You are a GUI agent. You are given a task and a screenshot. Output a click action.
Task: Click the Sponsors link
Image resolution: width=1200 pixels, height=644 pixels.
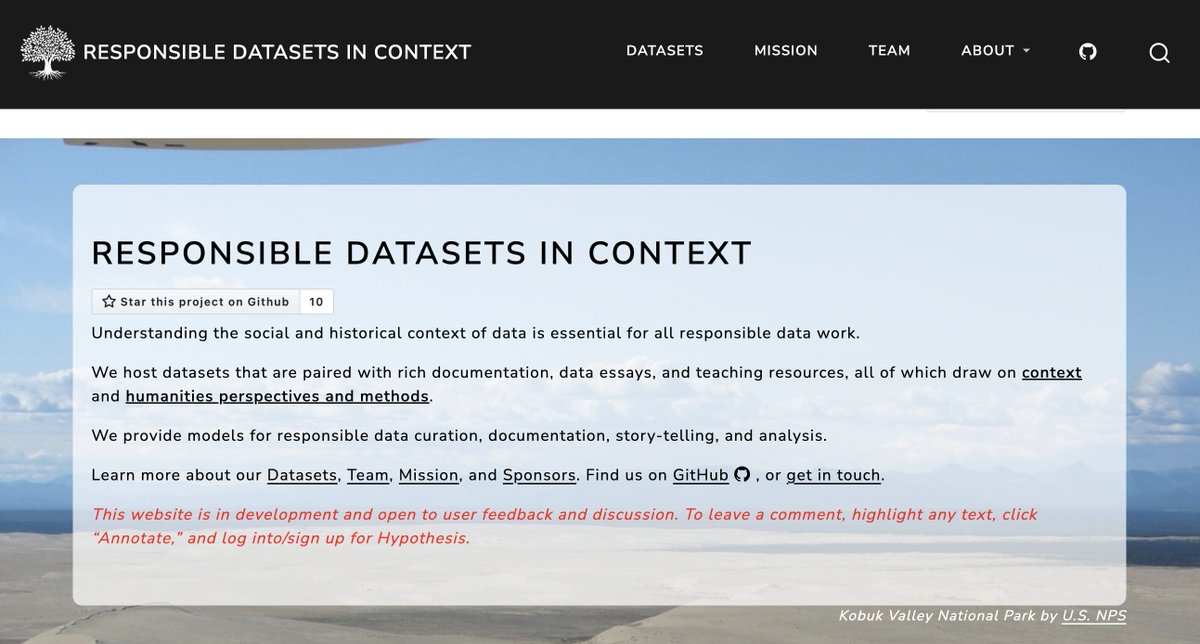538,475
